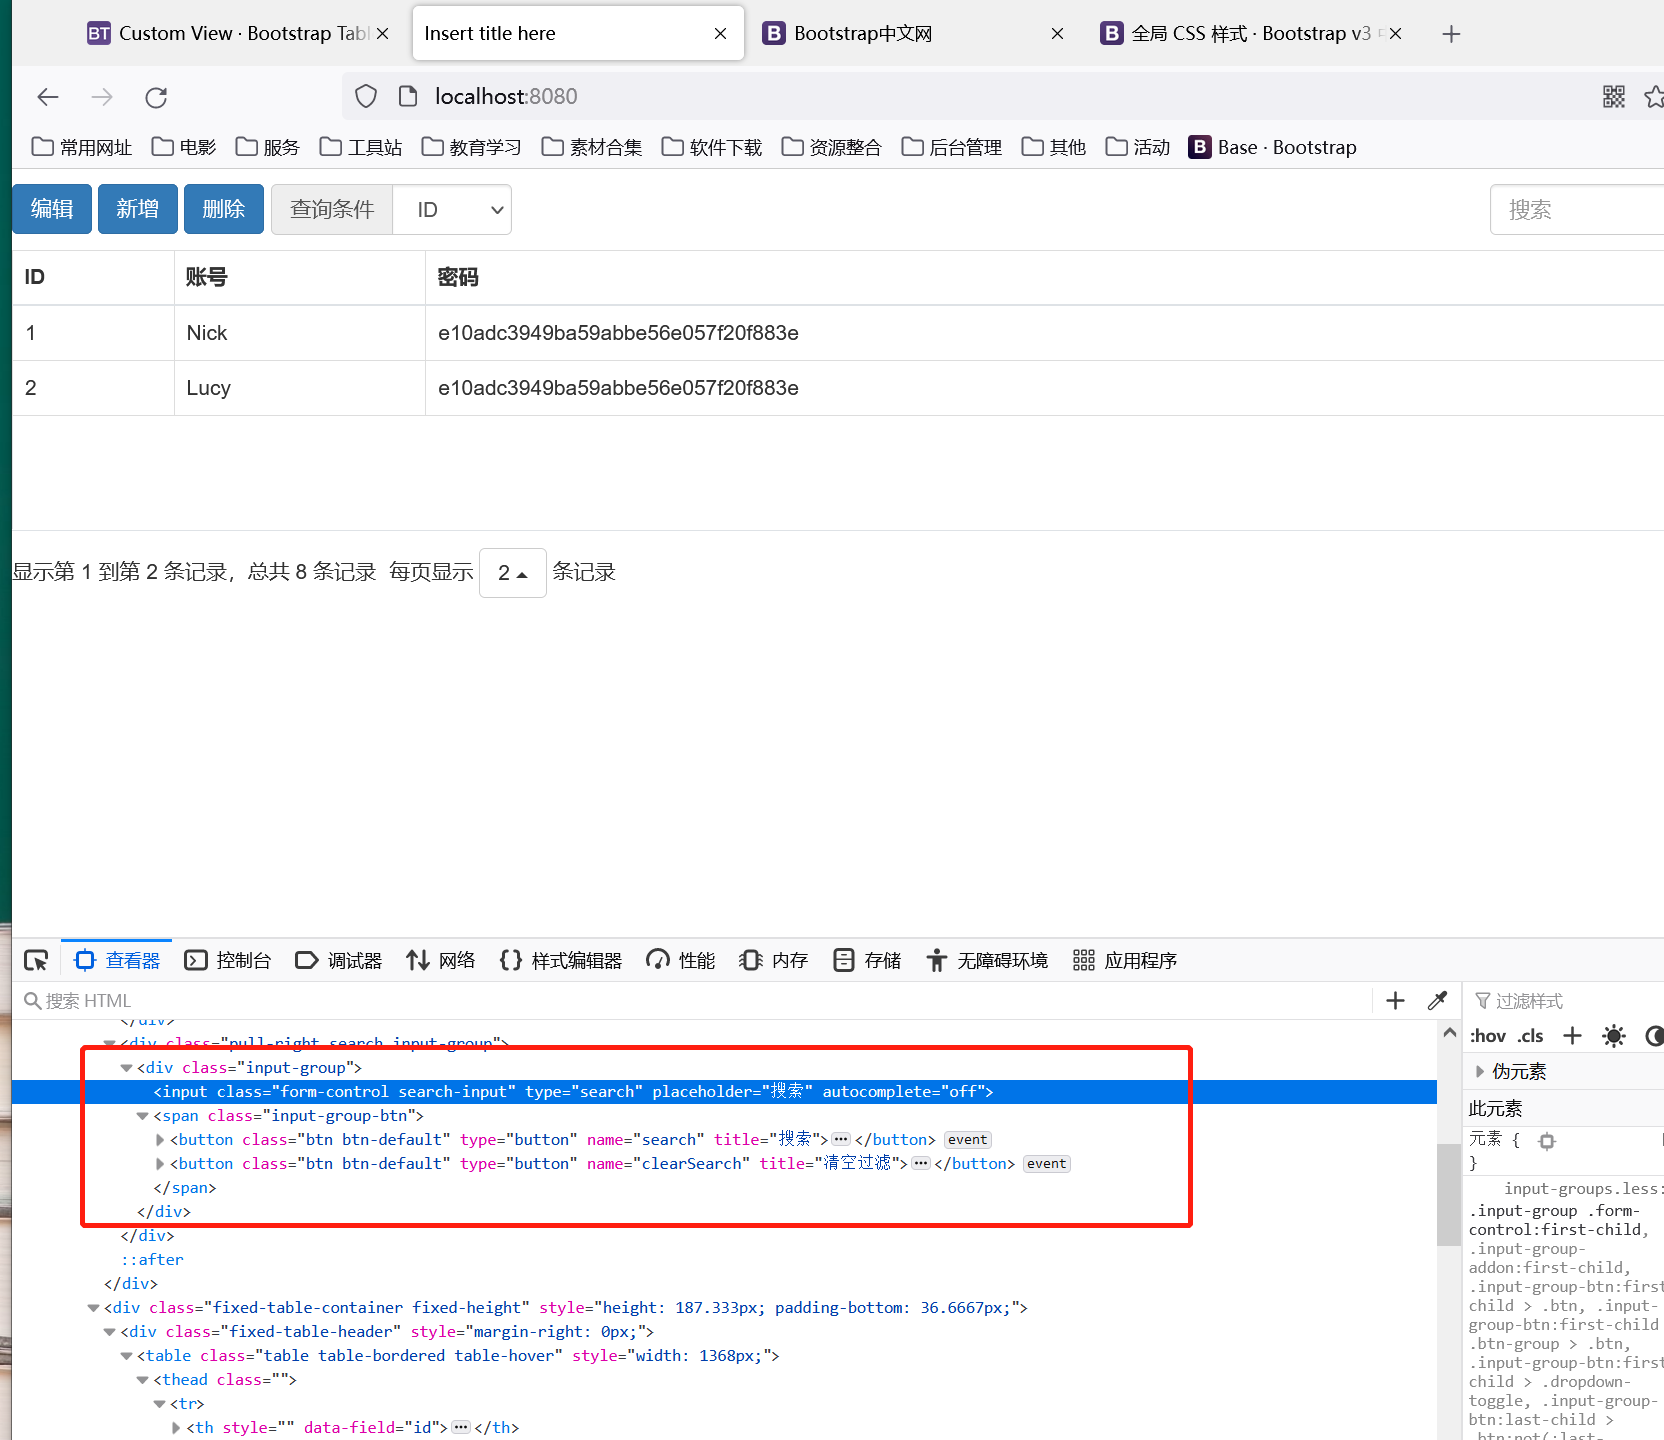Reload the localhost page
The height and width of the screenshot is (1440, 1664).
click(x=156, y=97)
